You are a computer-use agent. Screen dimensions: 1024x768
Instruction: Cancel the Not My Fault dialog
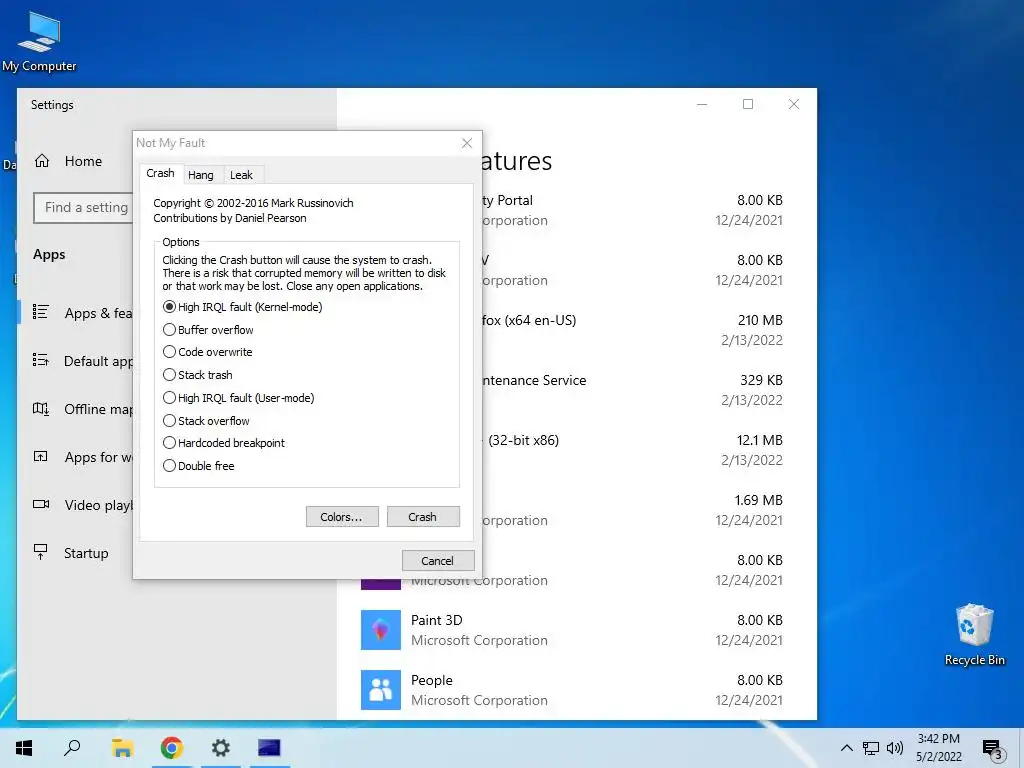[x=438, y=560]
